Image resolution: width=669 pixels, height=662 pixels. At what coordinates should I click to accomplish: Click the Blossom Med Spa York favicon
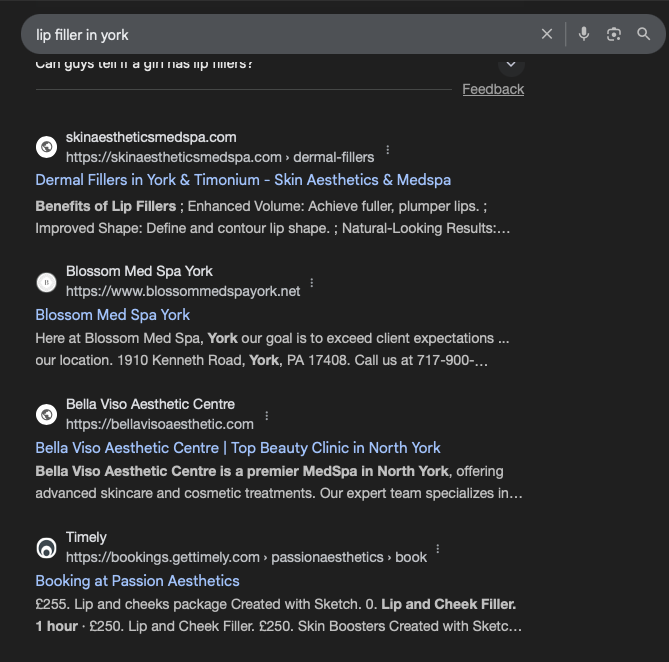(x=46, y=282)
